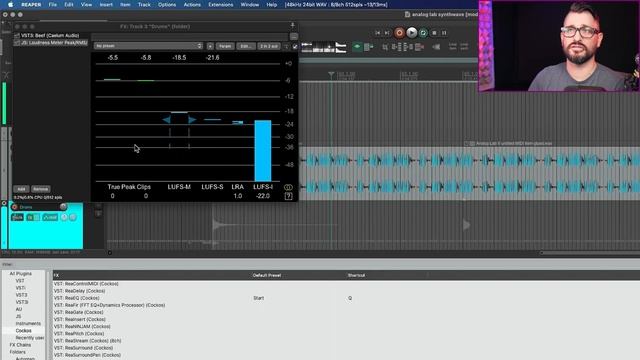Toggle metronome green toolbar icon
The height and width of the screenshot is (360, 640).
click(x=357, y=47)
